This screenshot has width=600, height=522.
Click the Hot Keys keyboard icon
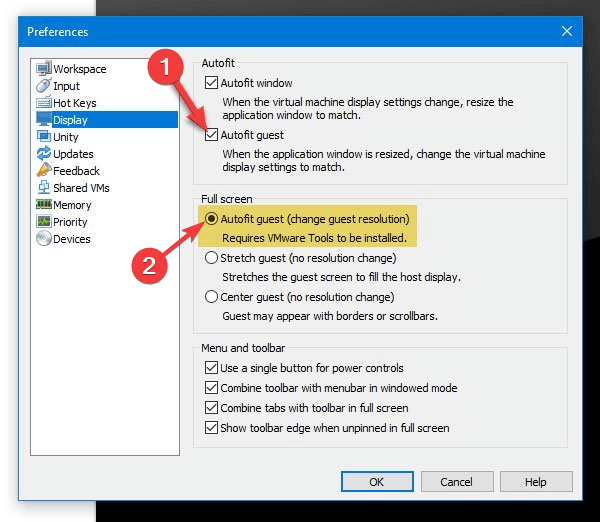click(x=44, y=103)
